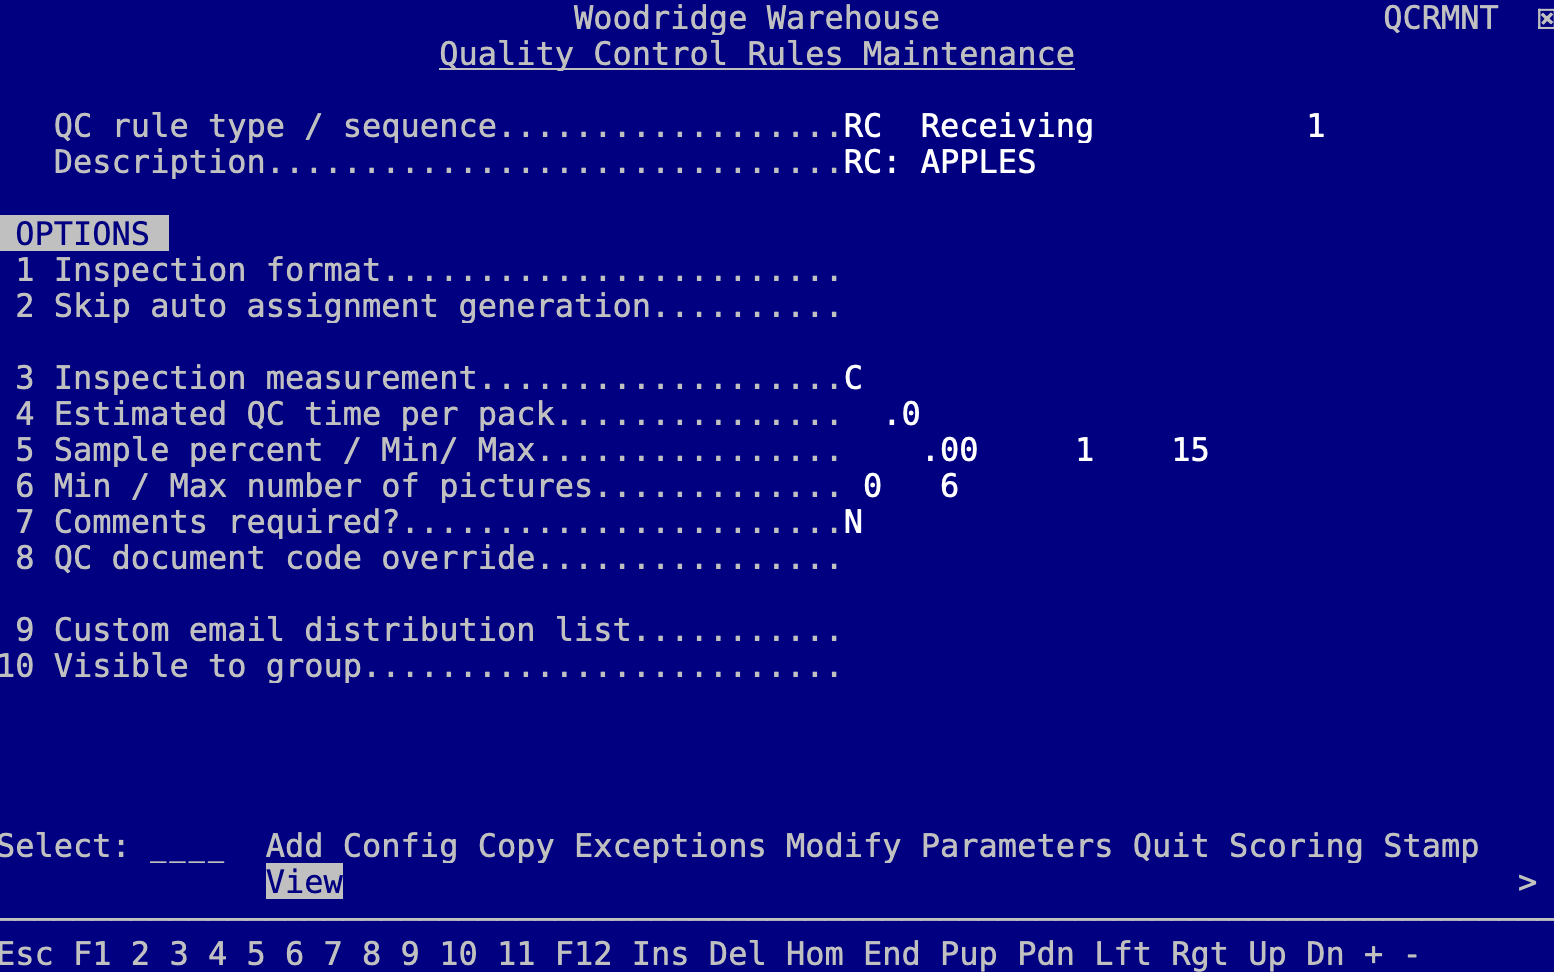The width and height of the screenshot is (1554, 972).
Task: Click the sample Max value 15
Action: pyautogui.click(x=1190, y=450)
